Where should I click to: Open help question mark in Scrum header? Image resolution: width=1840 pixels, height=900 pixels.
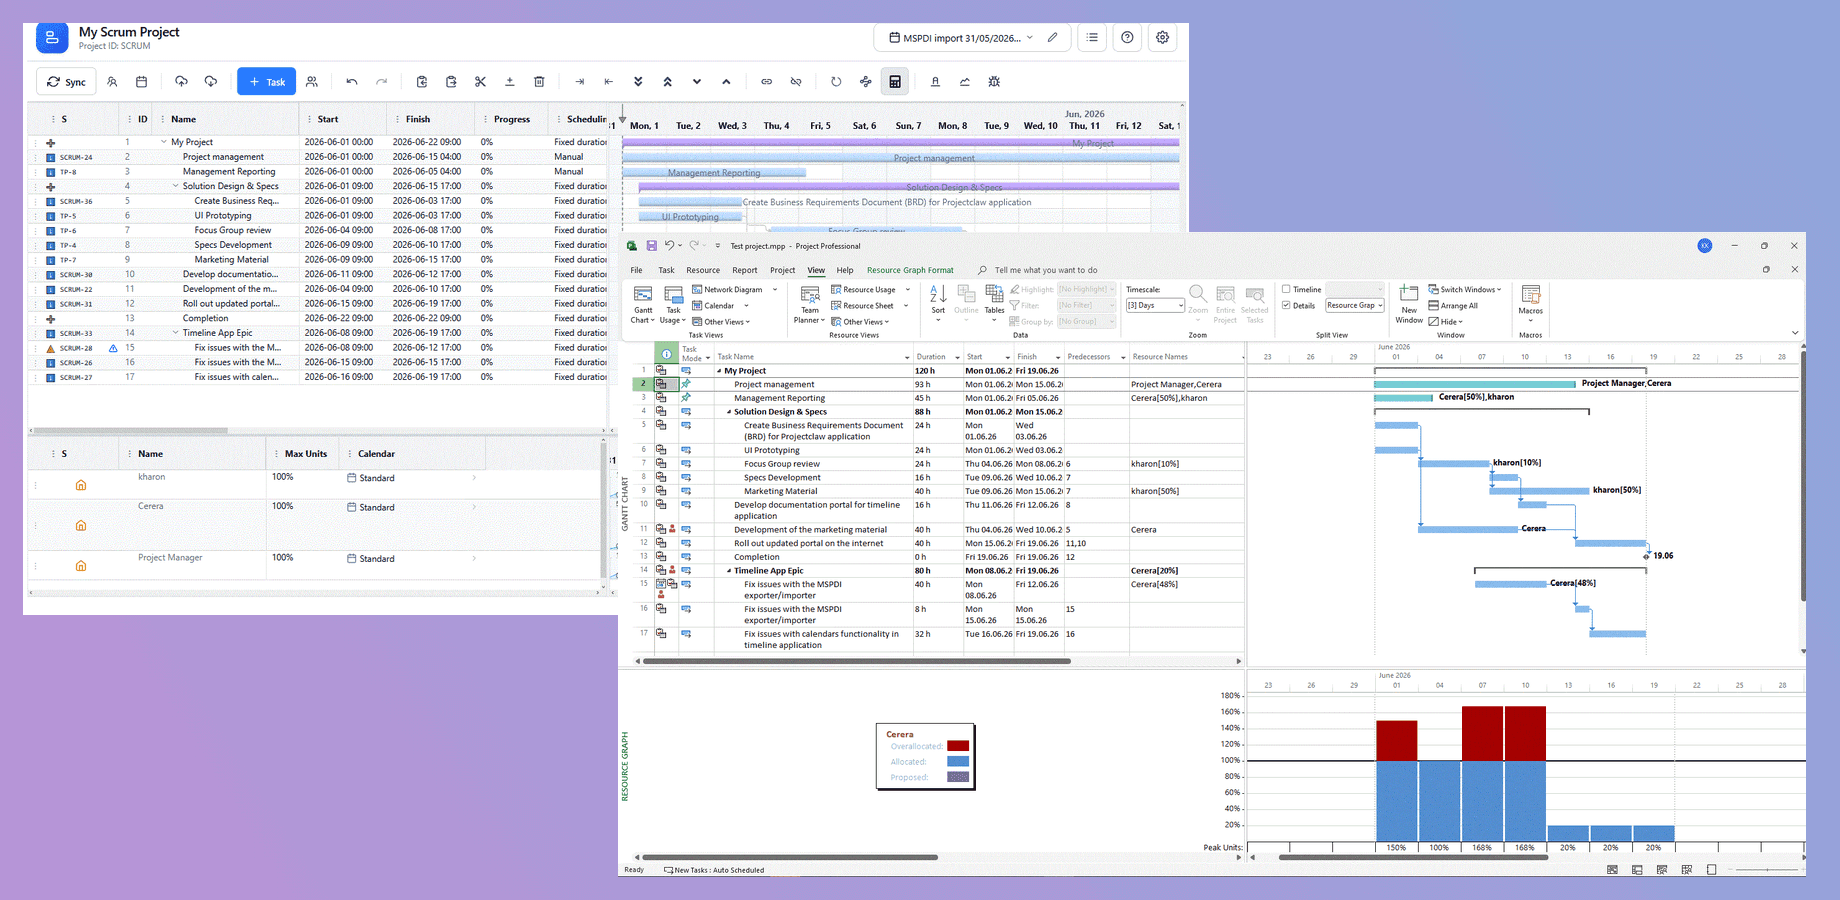tap(1127, 37)
